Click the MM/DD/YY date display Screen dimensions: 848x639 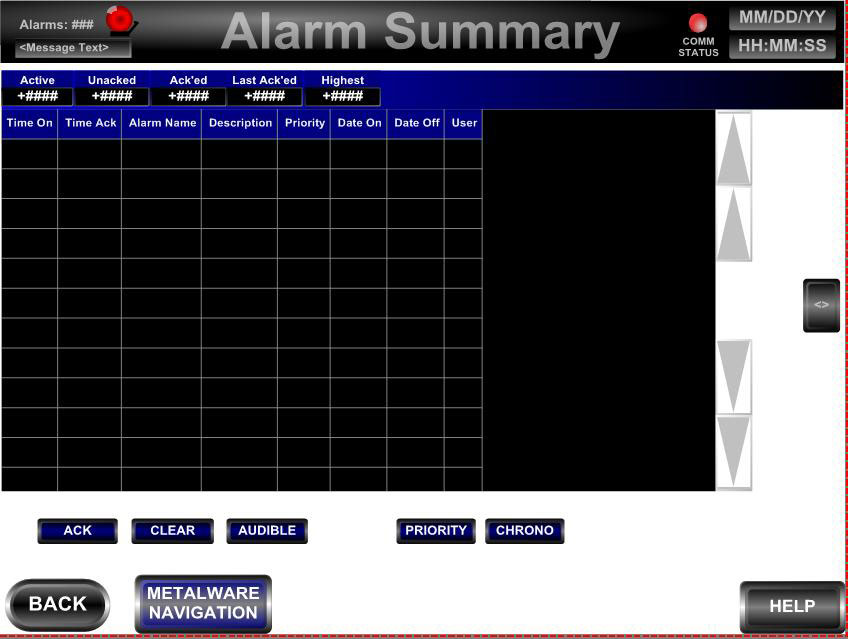782,18
